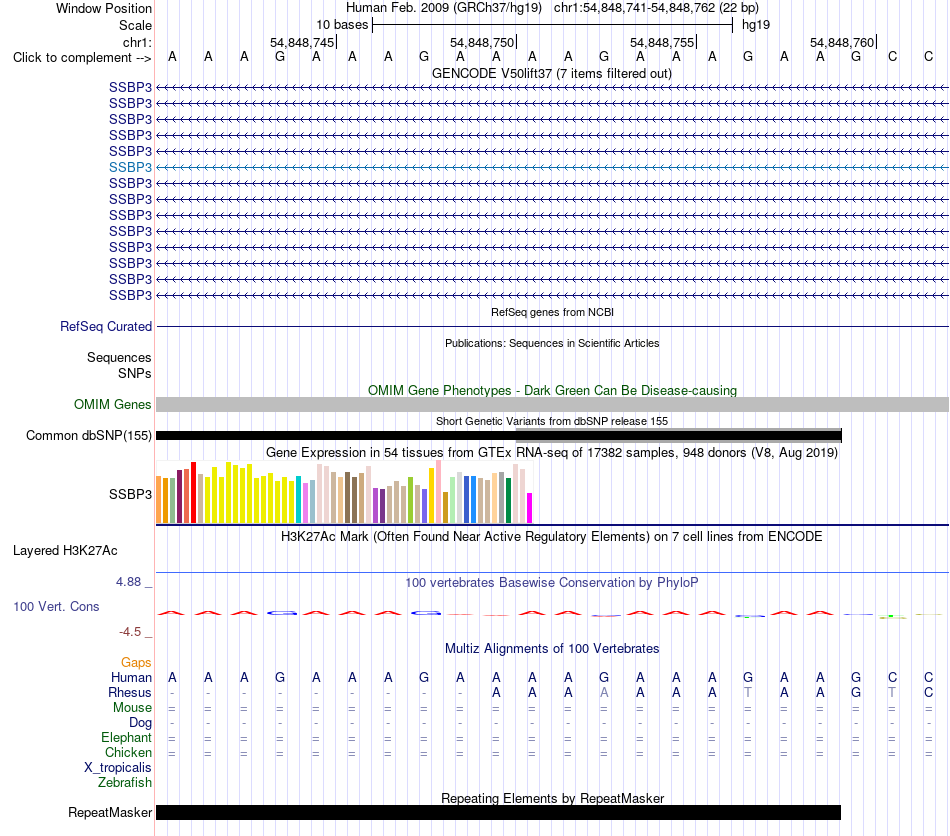Click the "RepeatMasker" track label
The image size is (950, 836).
click(110, 812)
